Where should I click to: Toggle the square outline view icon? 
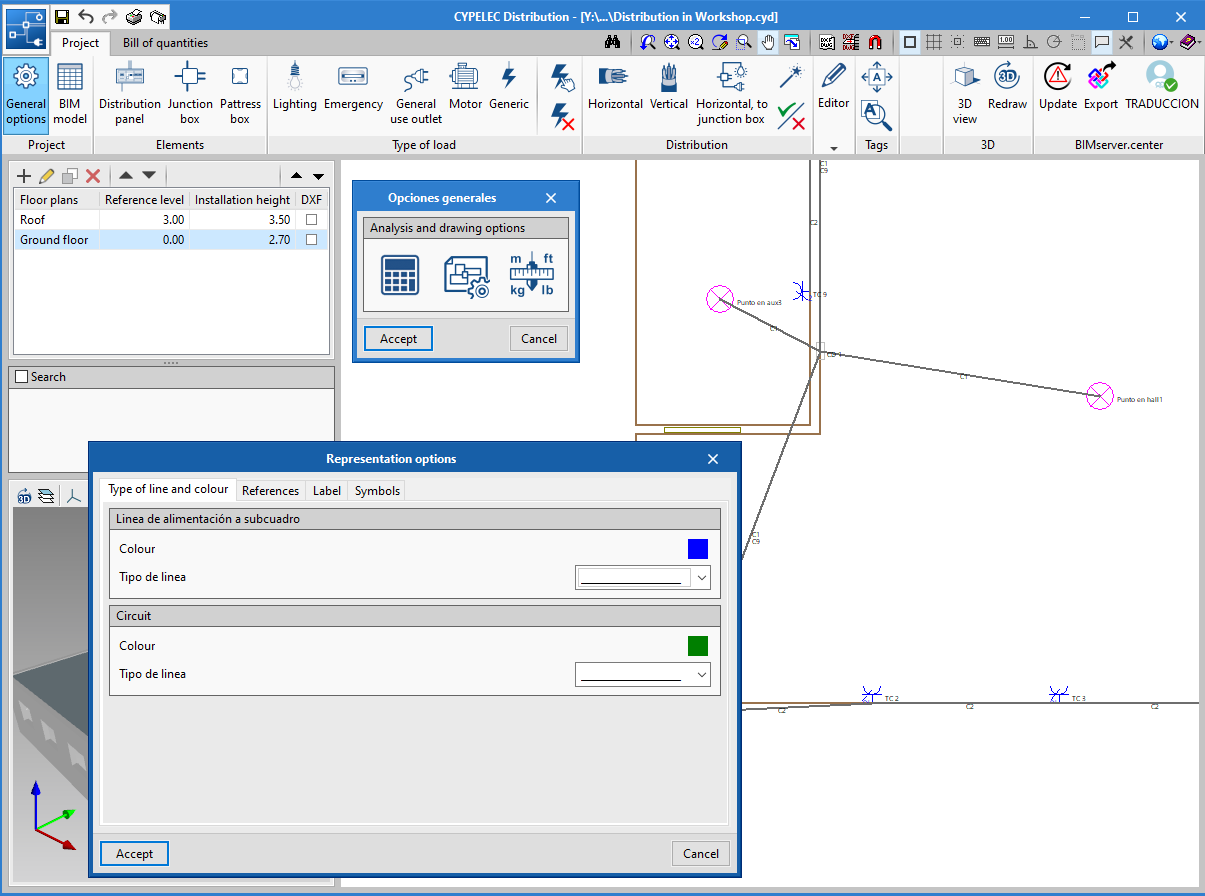pos(910,42)
